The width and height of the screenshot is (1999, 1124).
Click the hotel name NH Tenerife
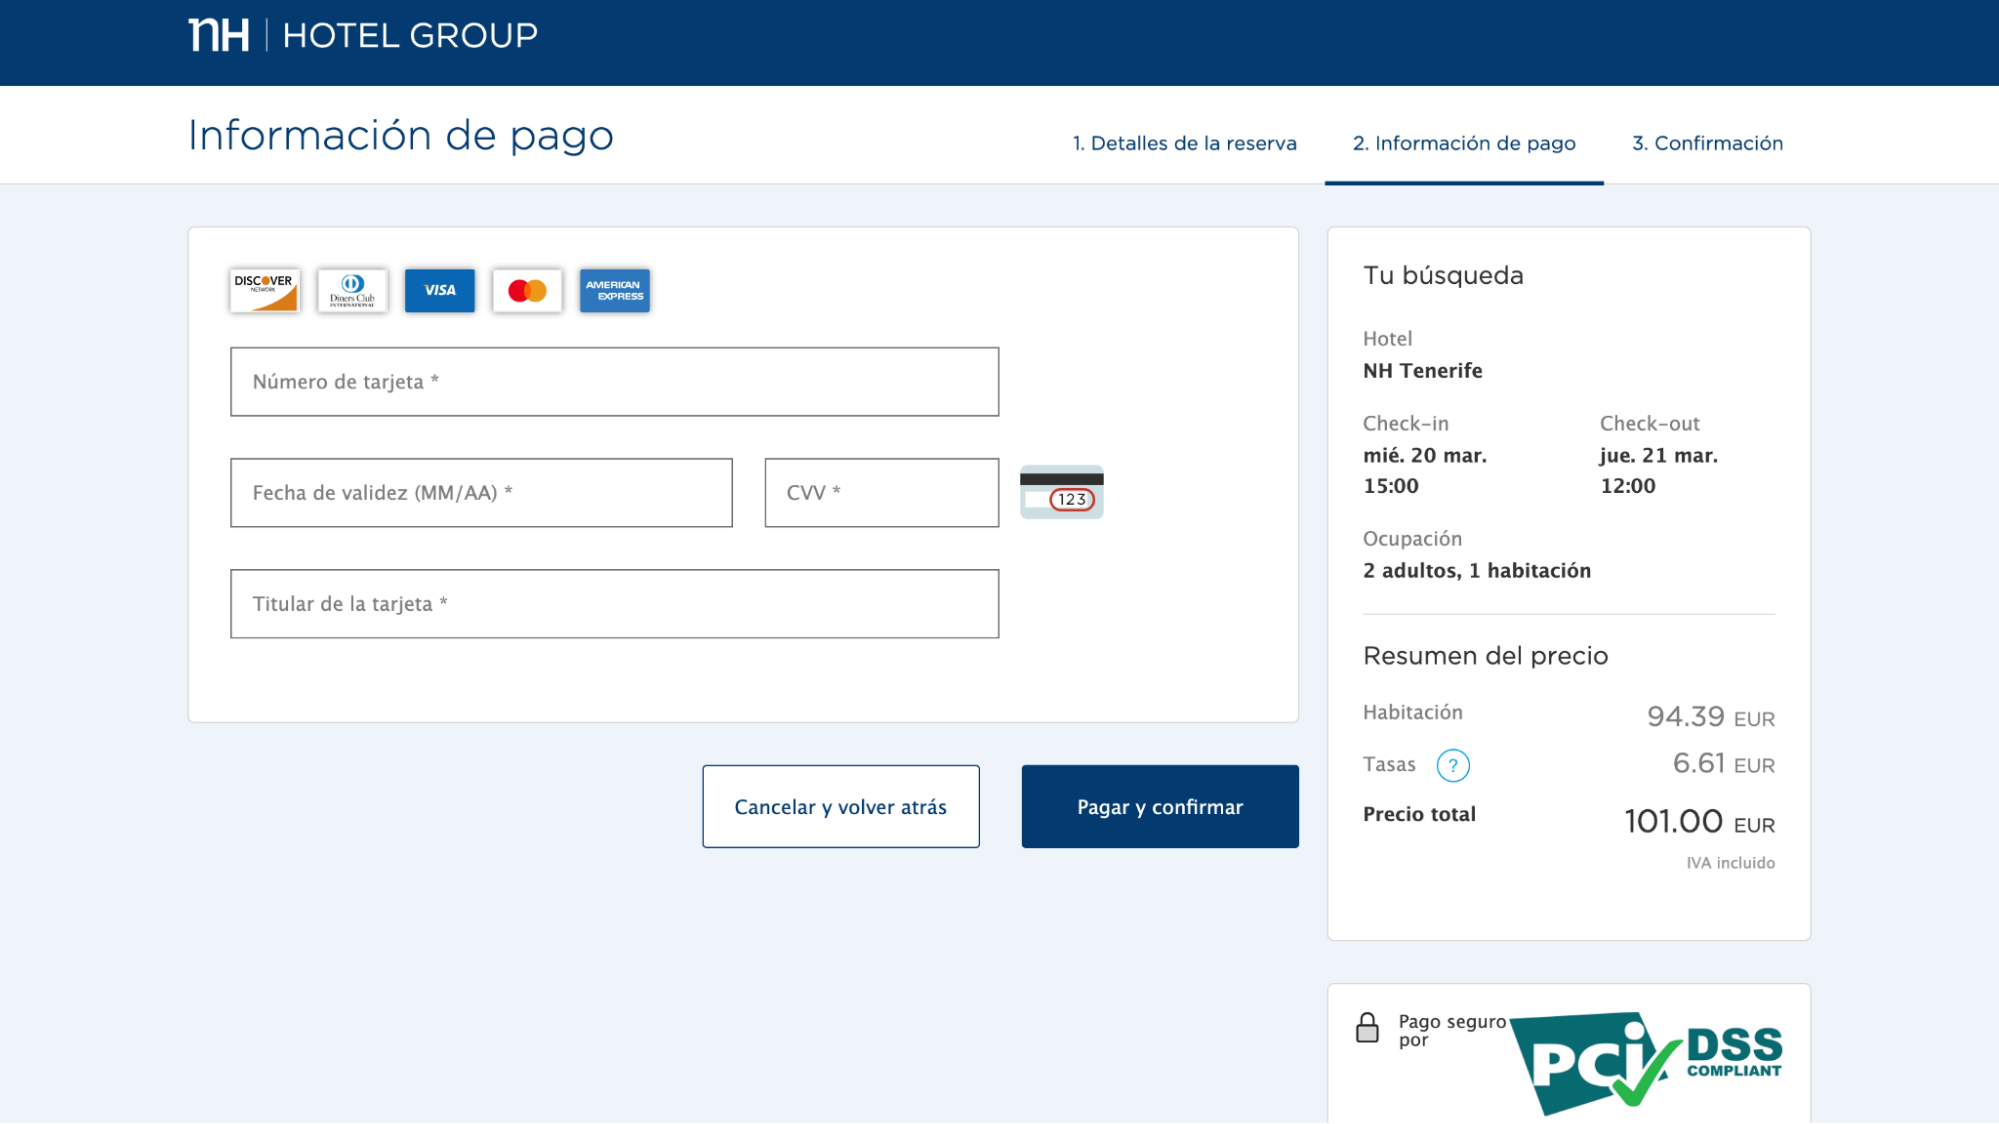(x=1423, y=371)
